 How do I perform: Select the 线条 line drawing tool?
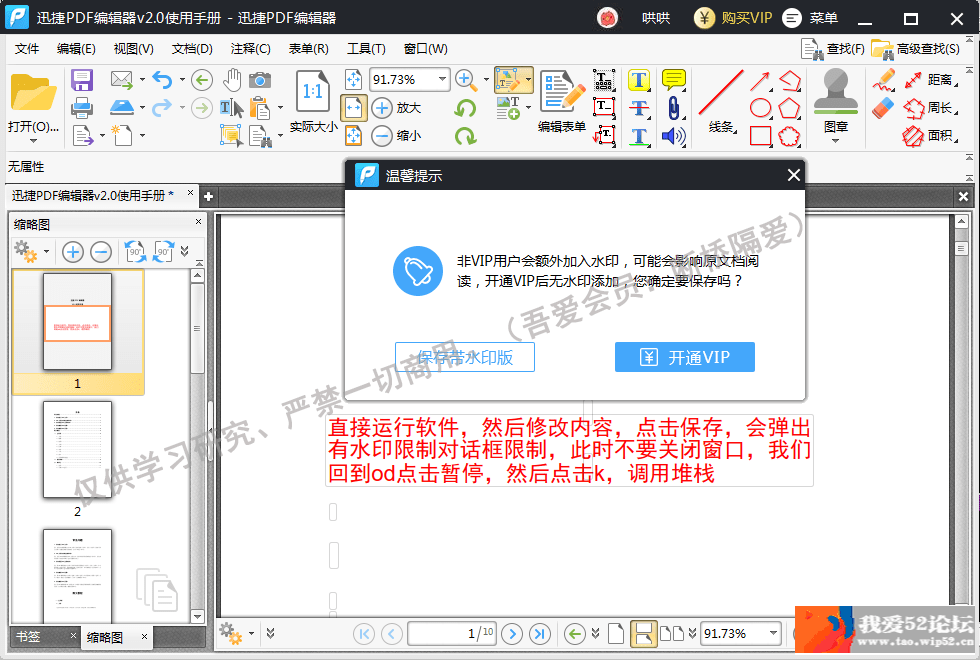click(721, 101)
